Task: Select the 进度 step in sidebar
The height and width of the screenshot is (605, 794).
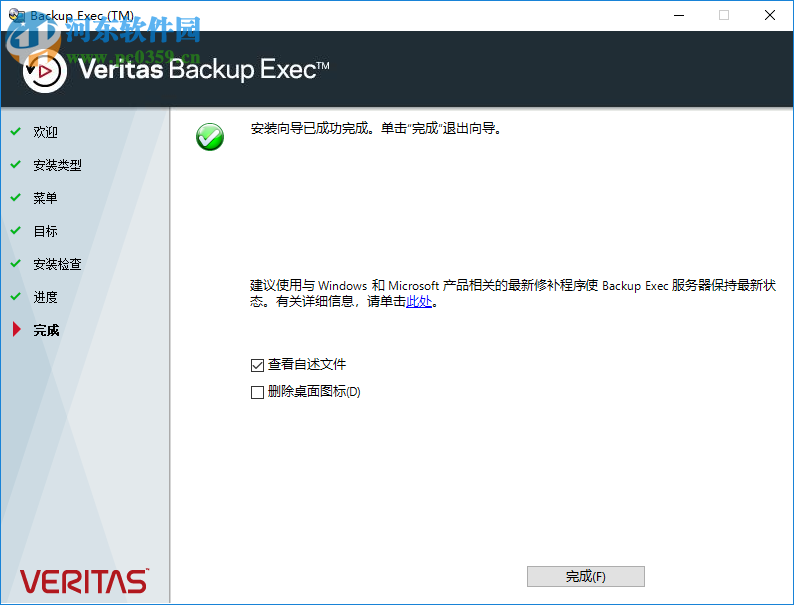Action: coord(45,297)
